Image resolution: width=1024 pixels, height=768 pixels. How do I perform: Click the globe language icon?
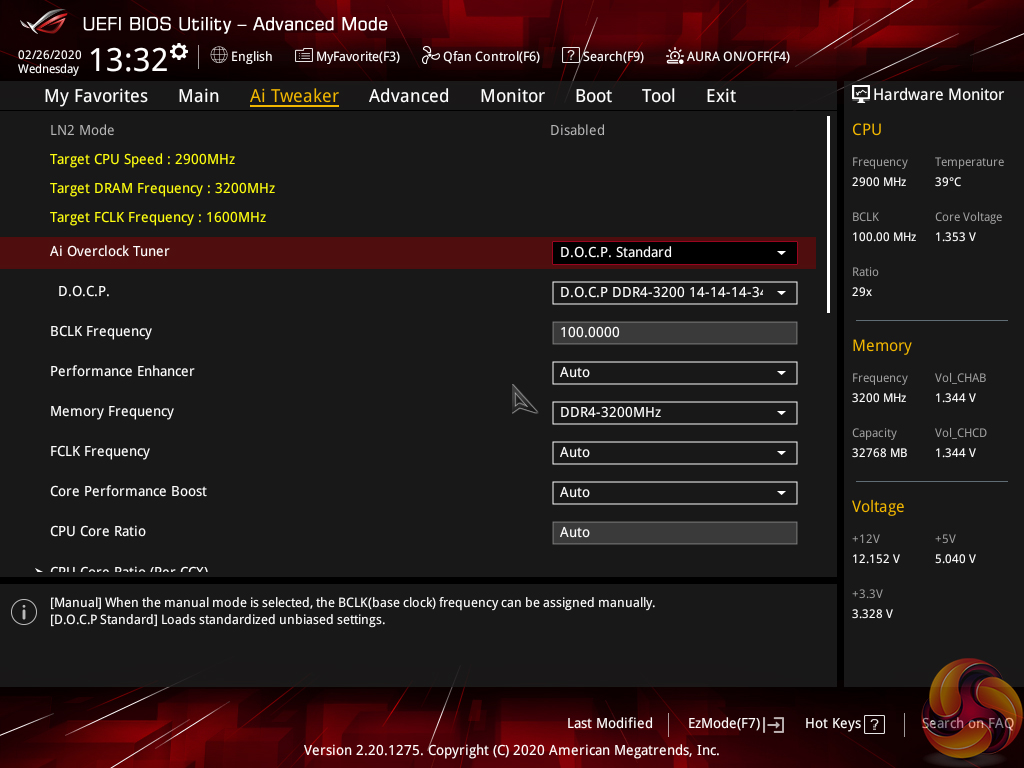(219, 56)
